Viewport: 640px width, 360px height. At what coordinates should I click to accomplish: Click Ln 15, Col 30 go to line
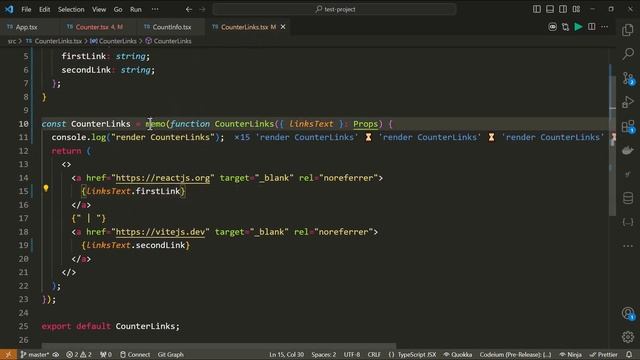click(287, 354)
